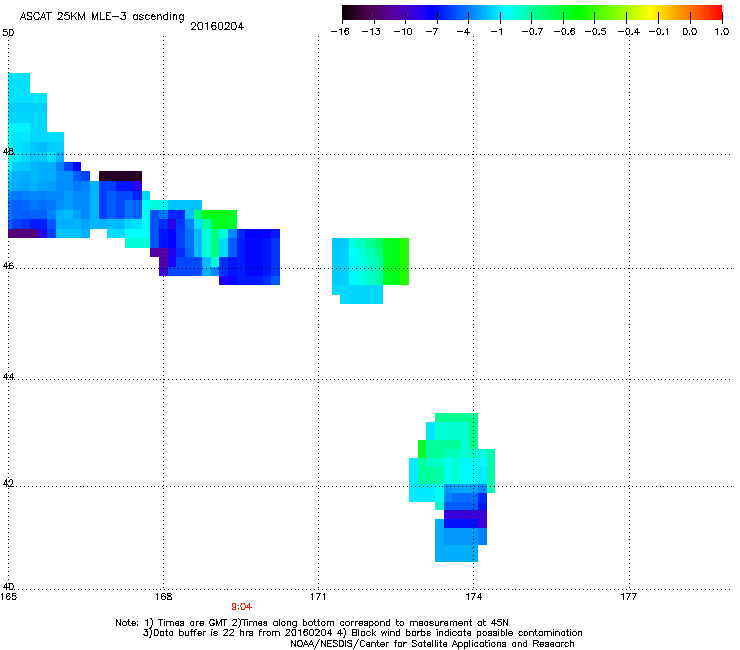Click the longitude label 165
740x650 pixels.
coord(8,597)
